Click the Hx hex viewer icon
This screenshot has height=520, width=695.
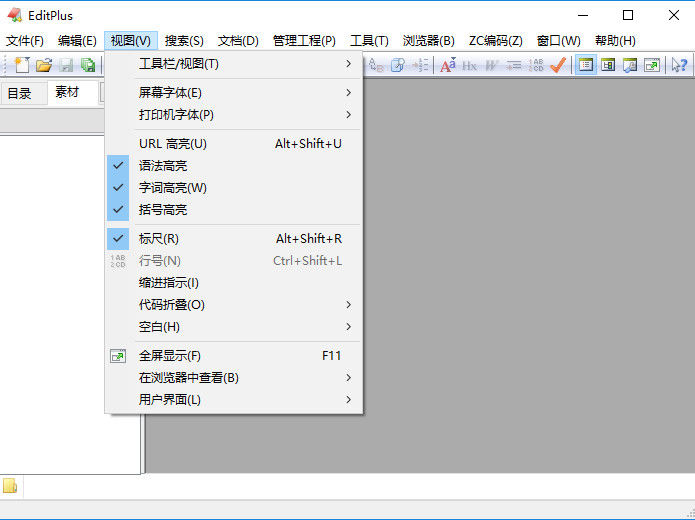pos(469,66)
